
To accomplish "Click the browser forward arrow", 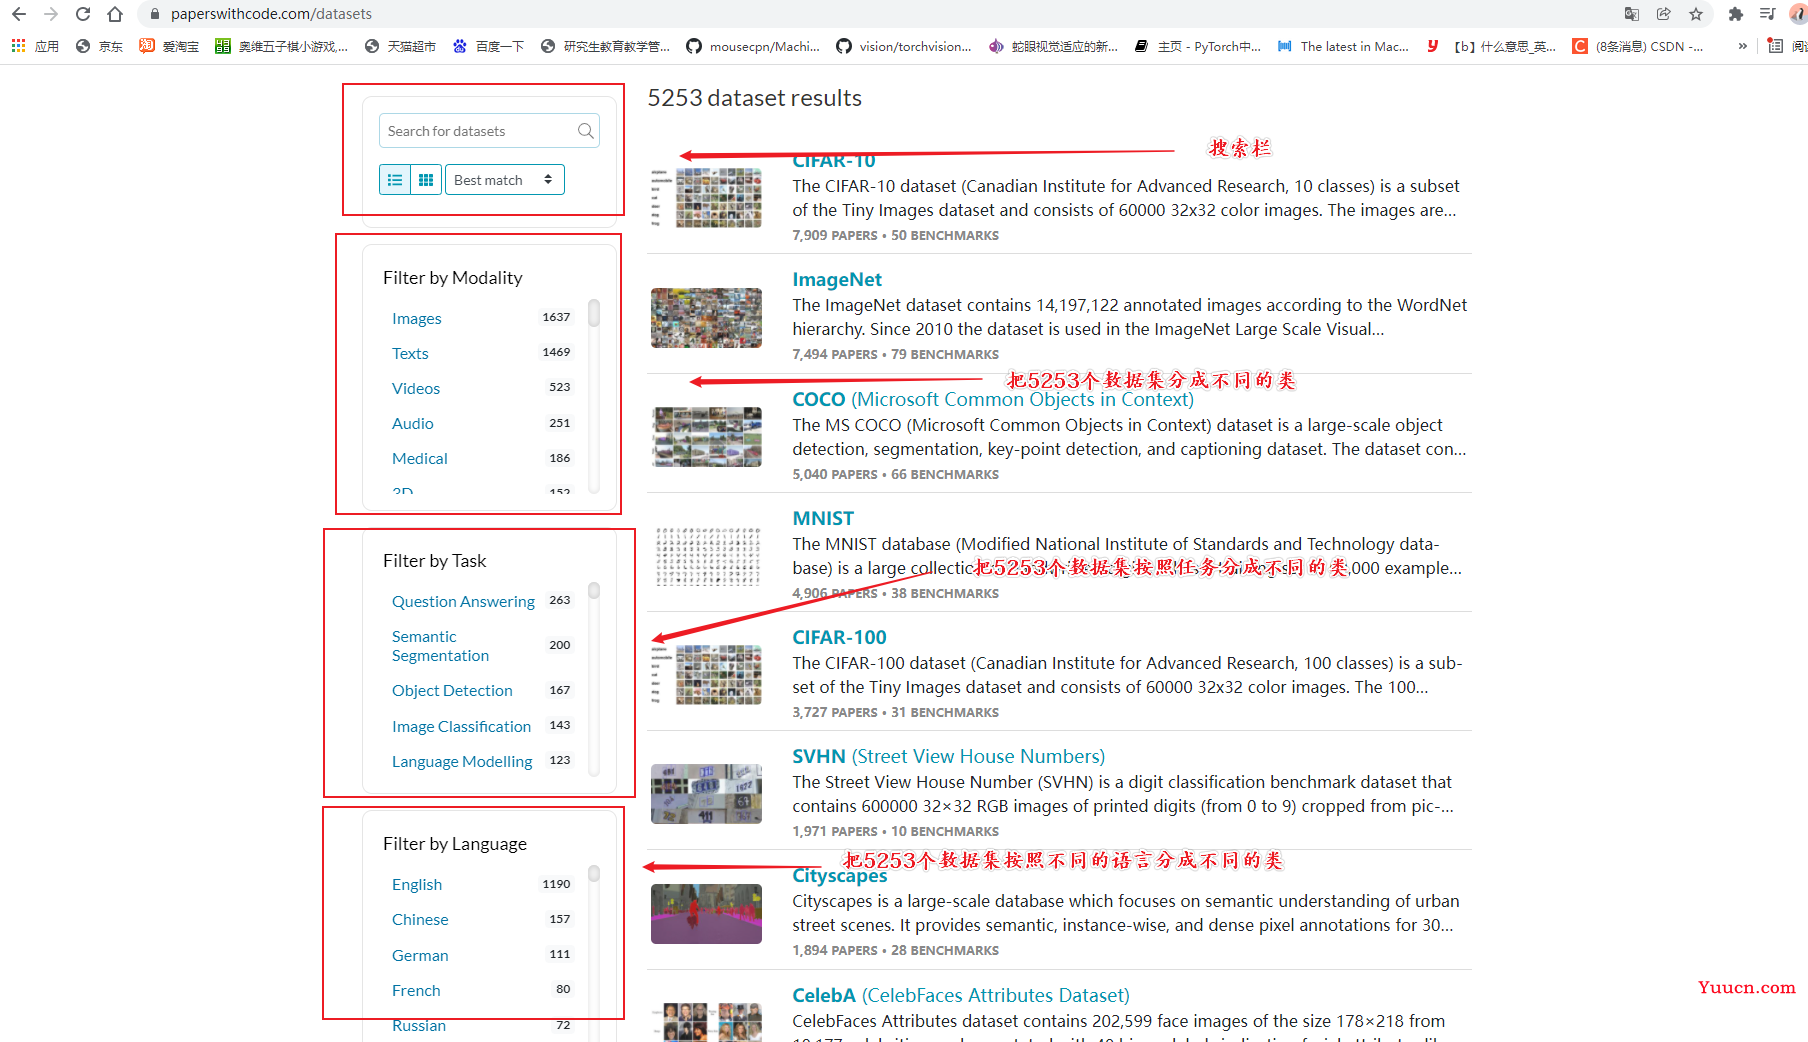I will click(51, 14).
